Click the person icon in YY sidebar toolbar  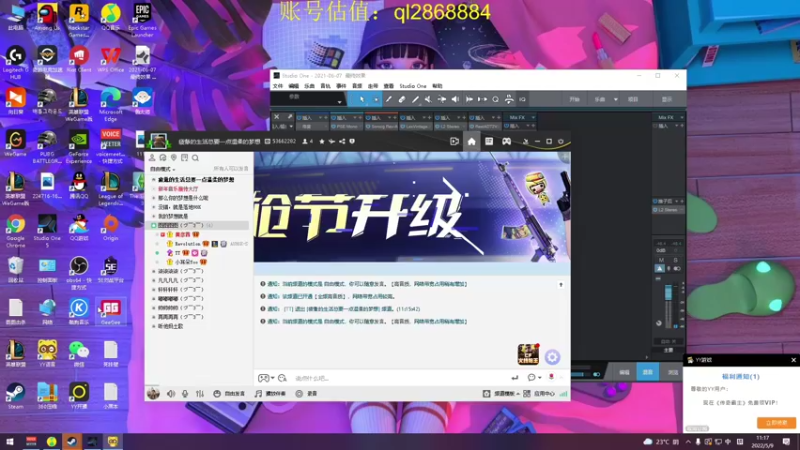coord(152,158)
